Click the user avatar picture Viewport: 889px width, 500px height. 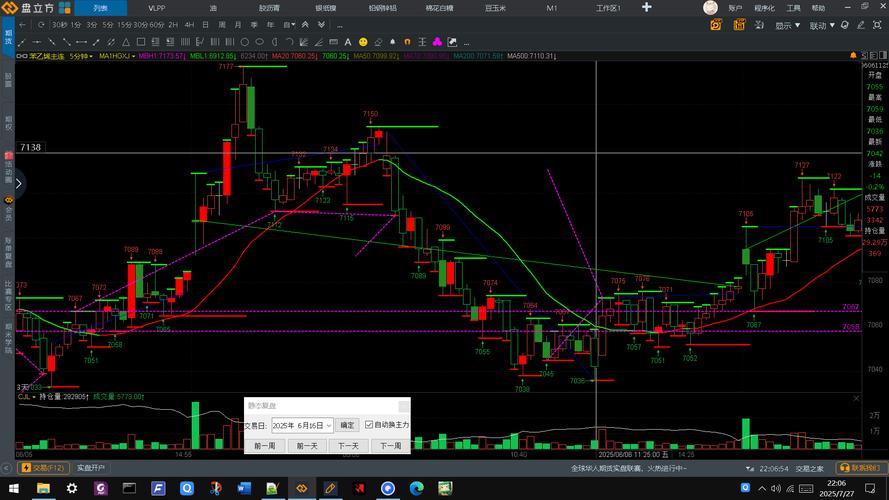(x=710, y=7)
